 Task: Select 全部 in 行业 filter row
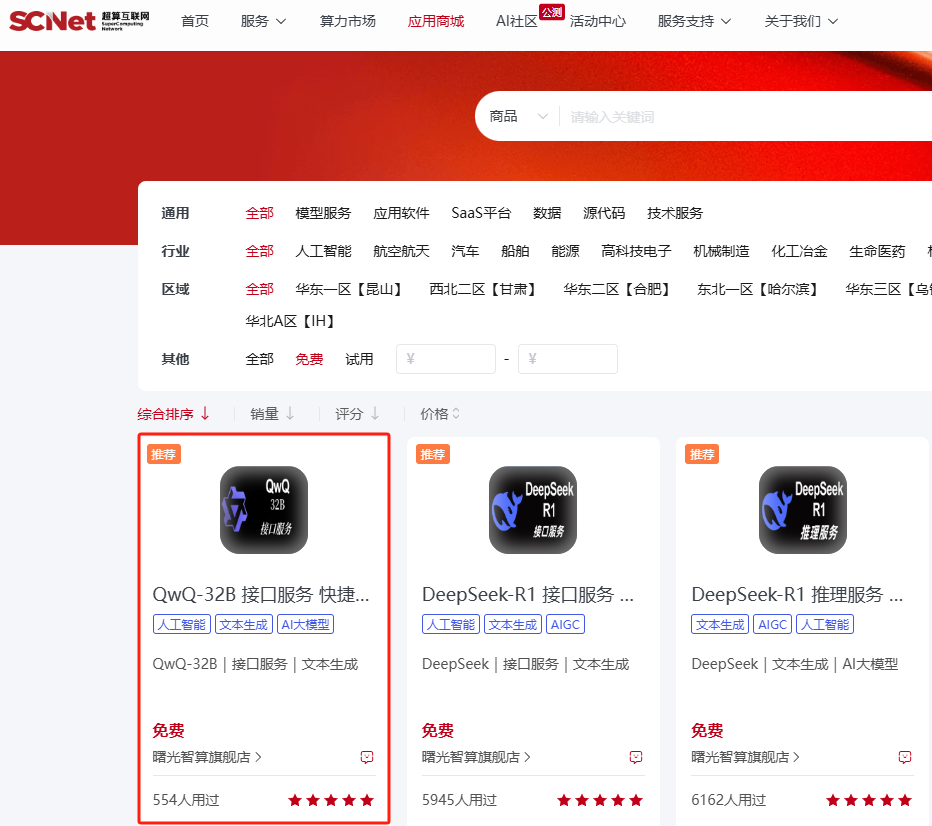pos(260,251)
